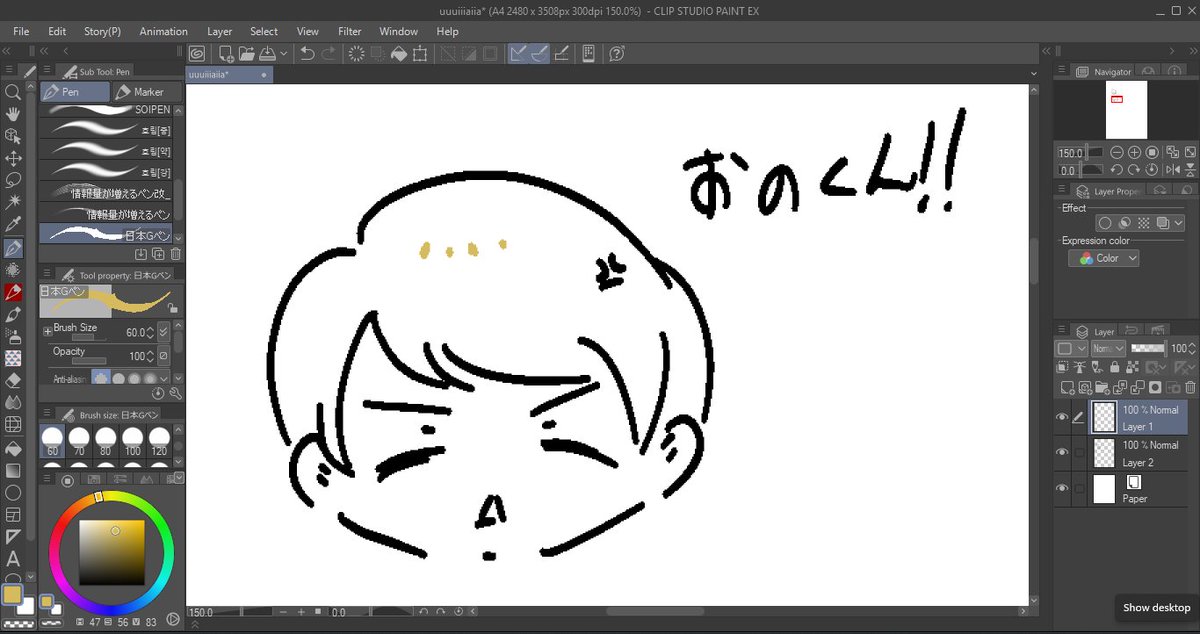Select the 日本Gペン brush
The width and height of the screenshot is (1200, 634).
tap(106, 235)
